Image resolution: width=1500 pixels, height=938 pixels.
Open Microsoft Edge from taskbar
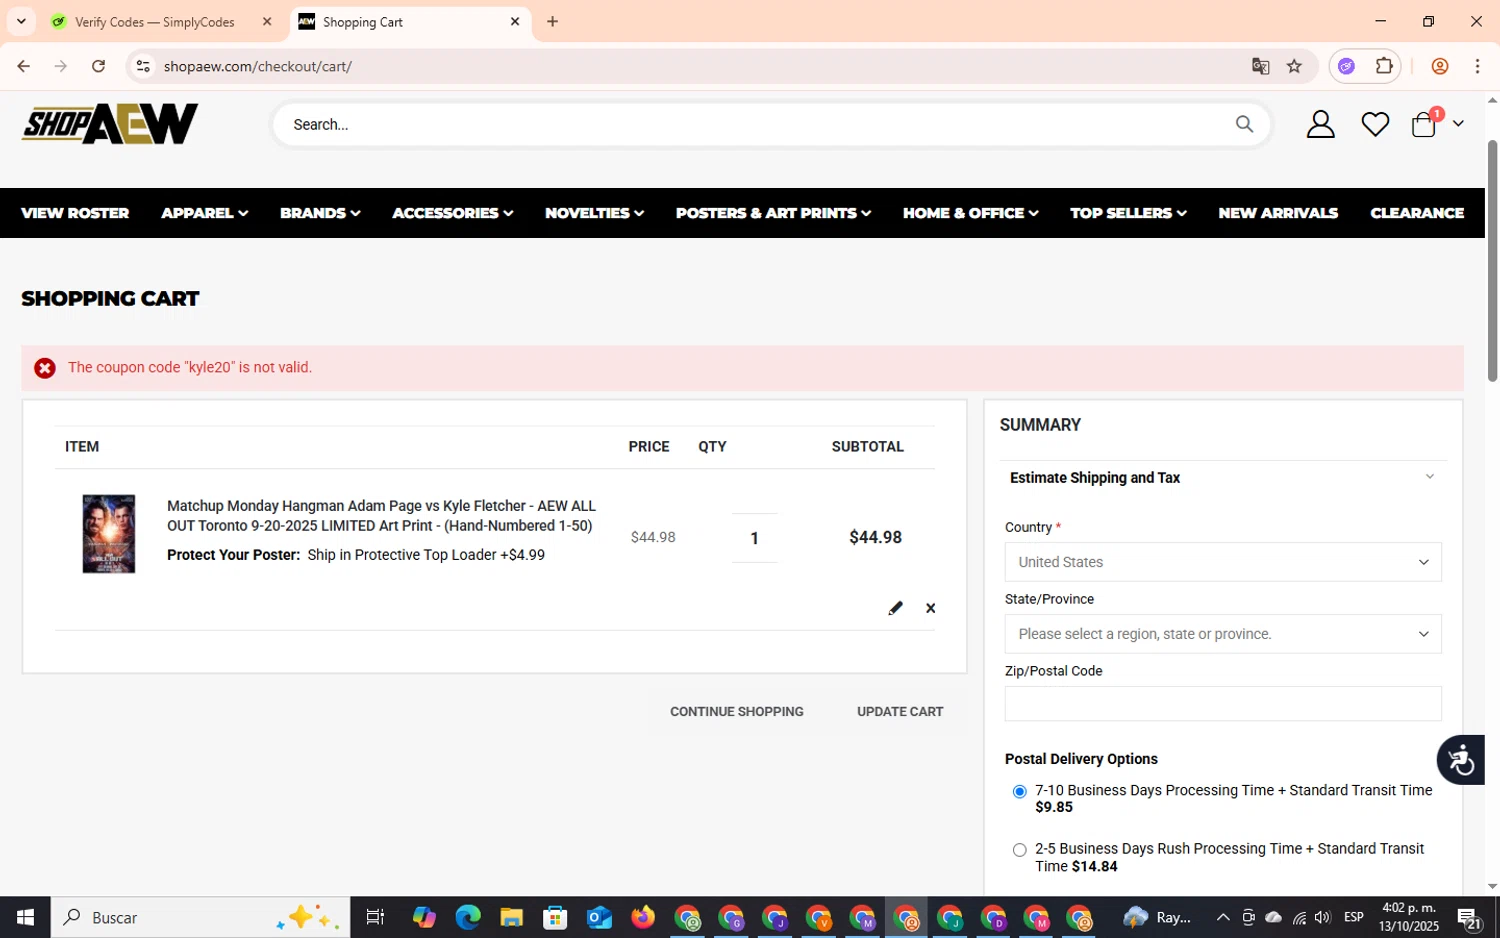pyautogui.click(x=467, y=917)
